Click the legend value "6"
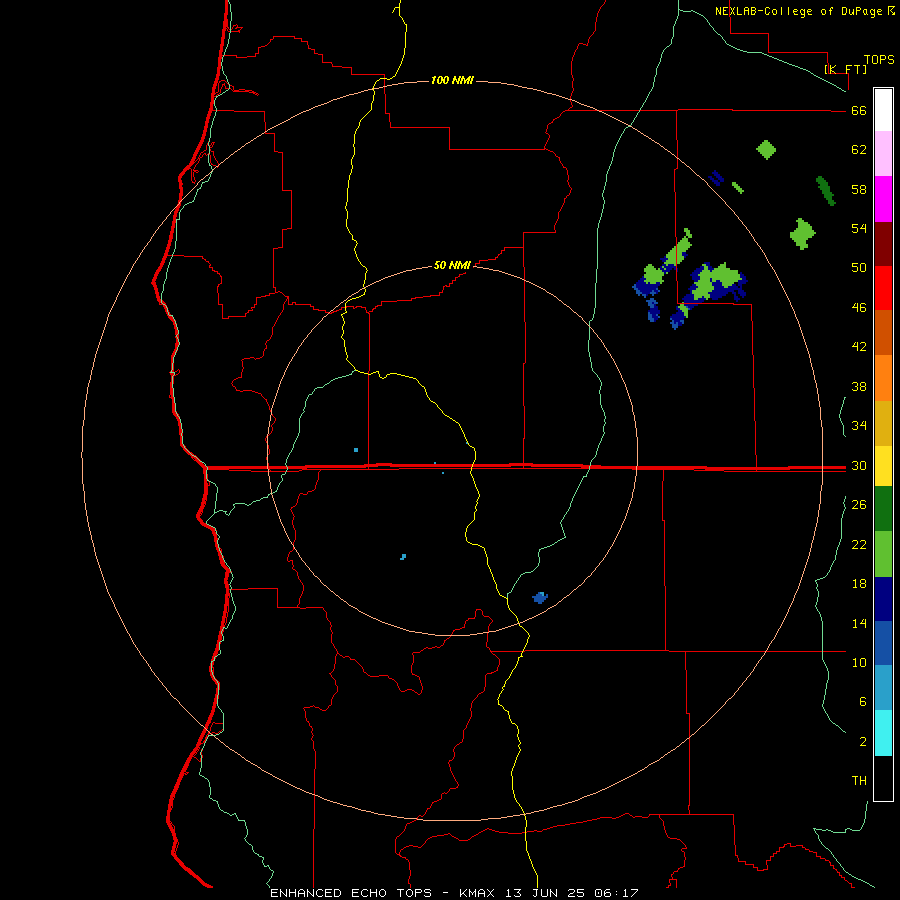This screenshot has width=900, height=900. click(x=863, y=702)
